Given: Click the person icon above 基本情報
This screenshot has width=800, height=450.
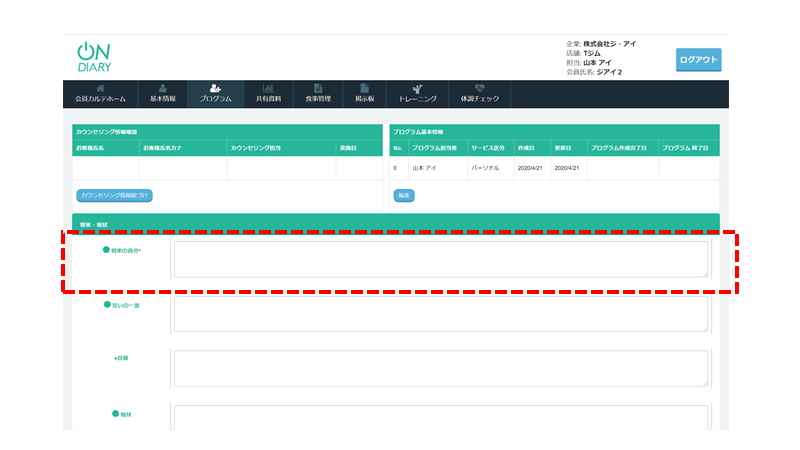Looking at the screenshot, I should click(163, 88).
